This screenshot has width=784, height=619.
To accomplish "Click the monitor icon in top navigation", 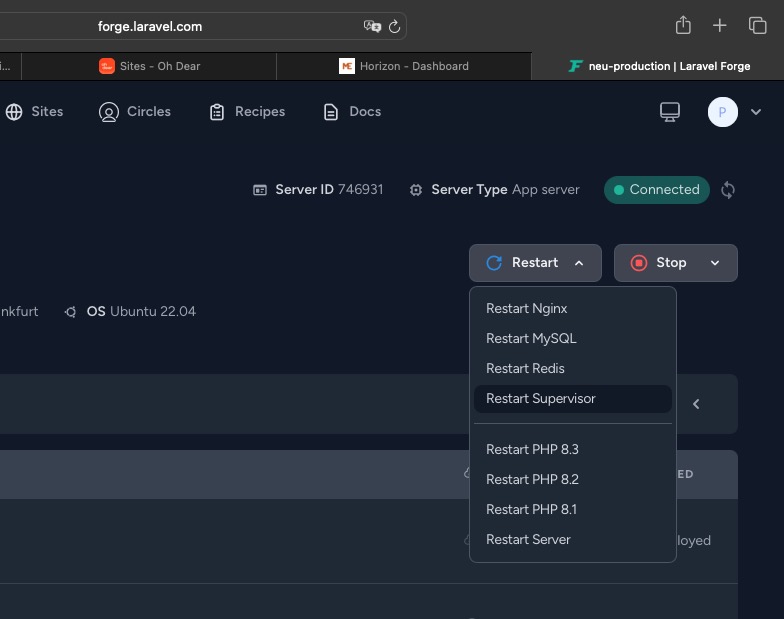I will pyautogui.click(x=670, y=112).
